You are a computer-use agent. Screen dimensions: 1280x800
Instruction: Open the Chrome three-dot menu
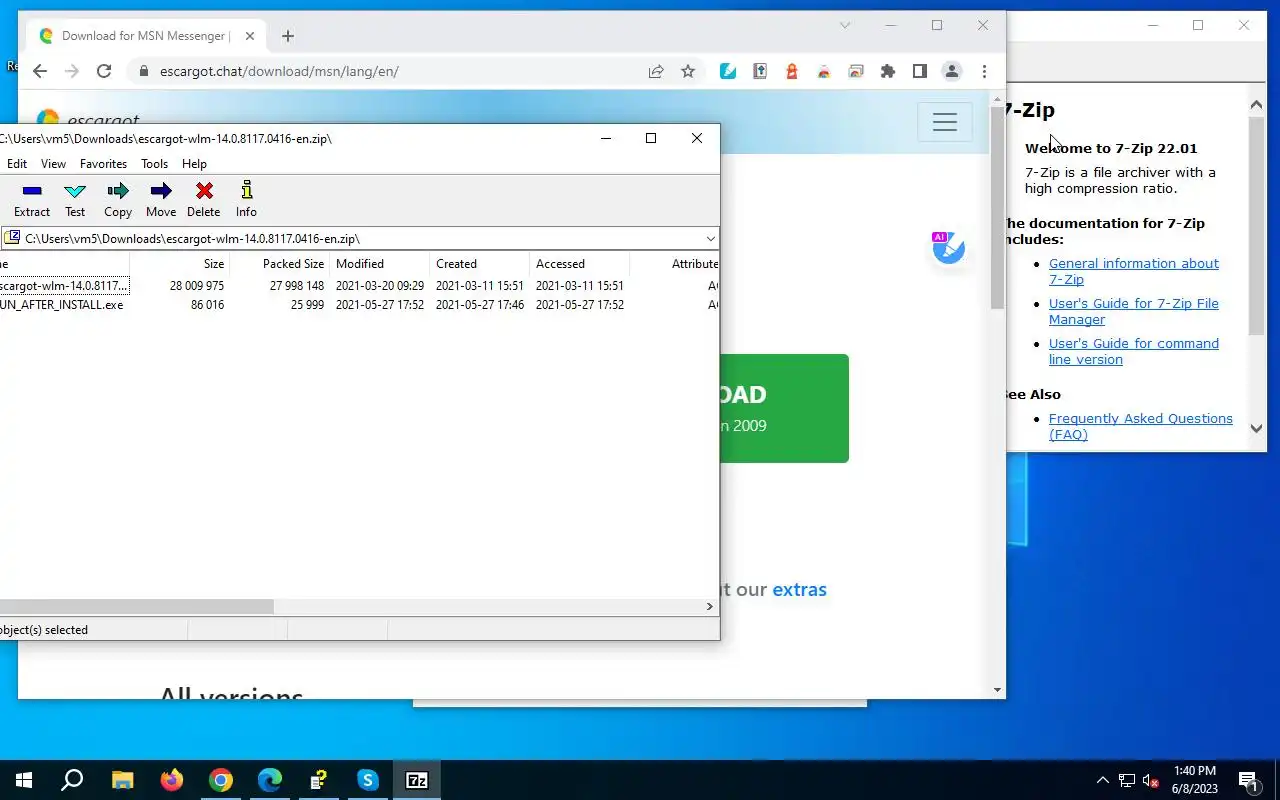pyautogui.click(x=984, y=71)
